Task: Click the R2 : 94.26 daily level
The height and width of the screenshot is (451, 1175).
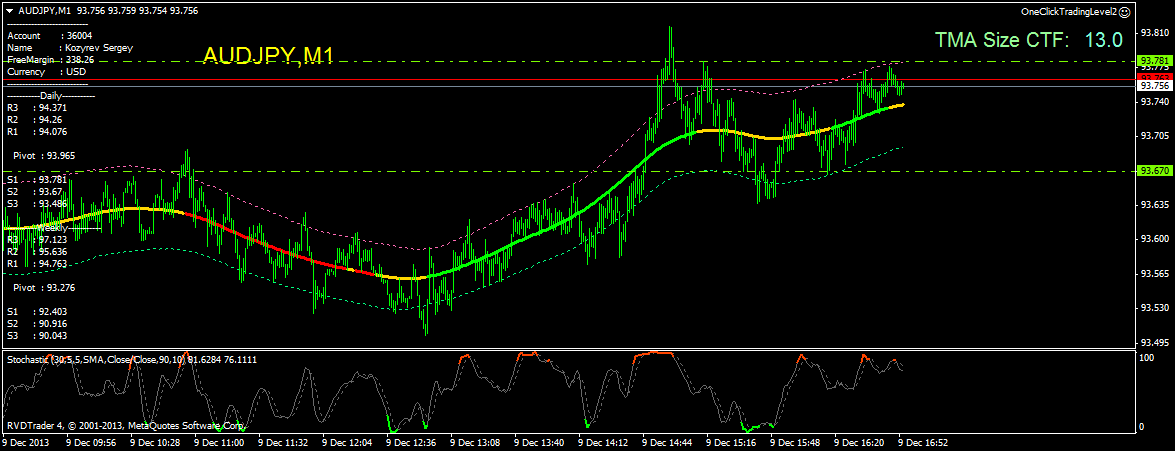Action: pos(34,120)
